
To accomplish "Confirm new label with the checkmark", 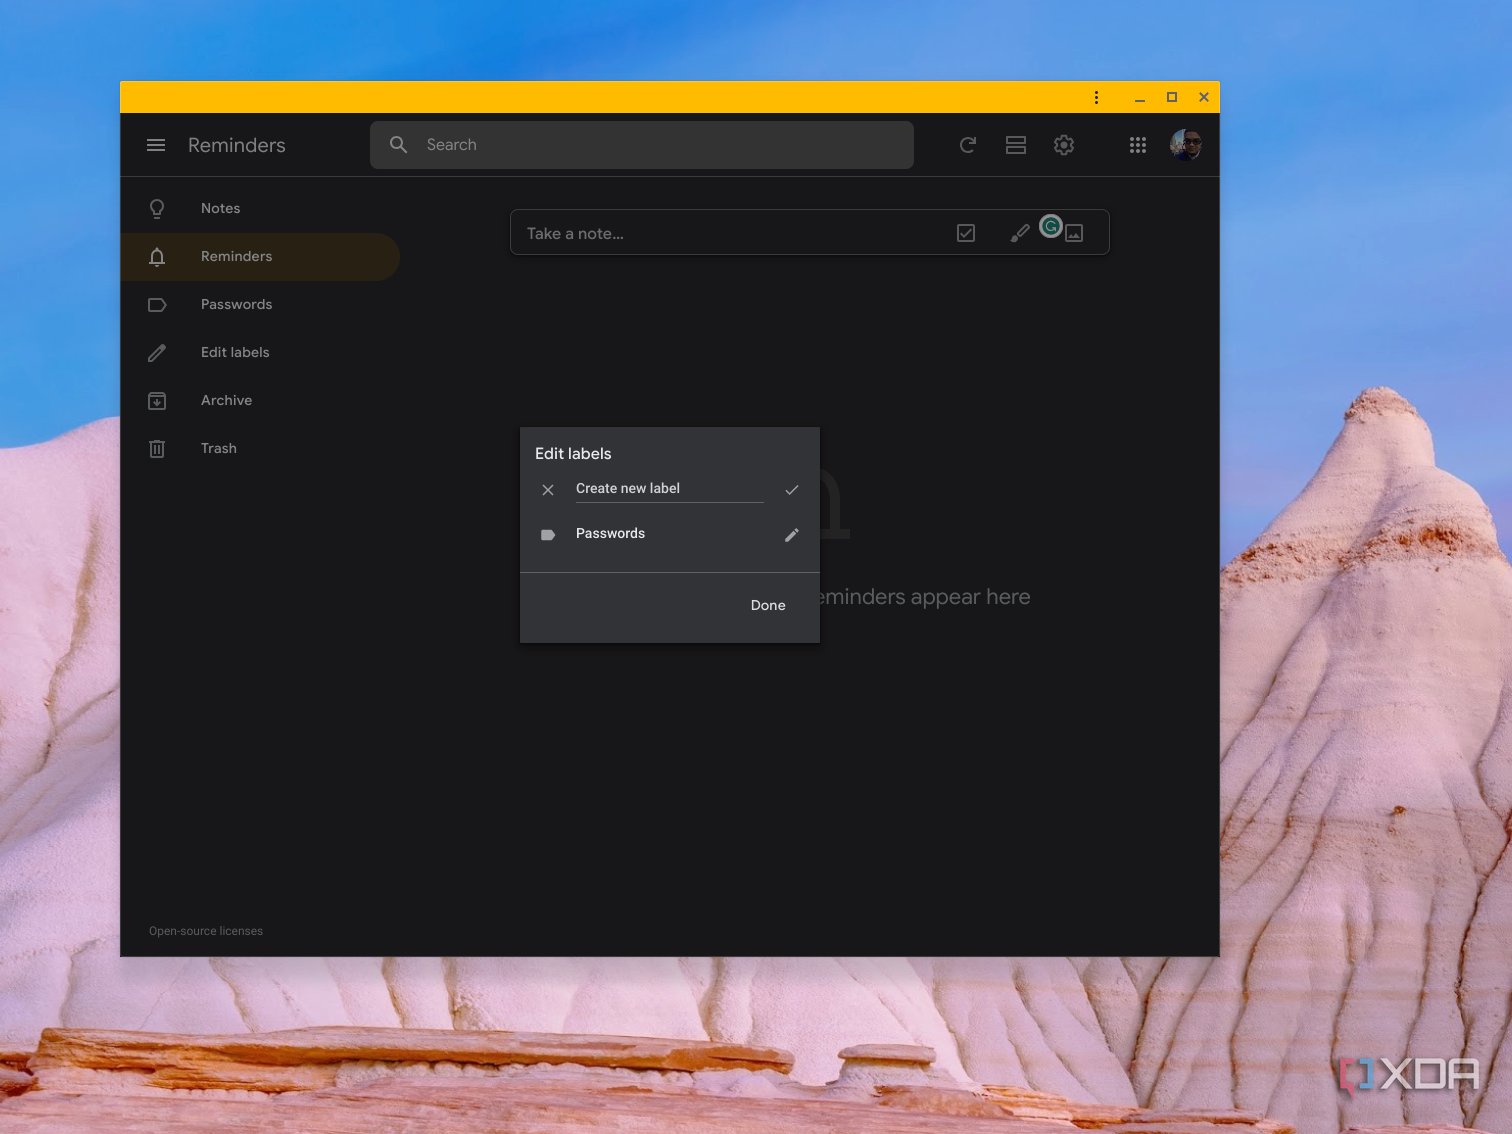I will (x=792, y=490).
